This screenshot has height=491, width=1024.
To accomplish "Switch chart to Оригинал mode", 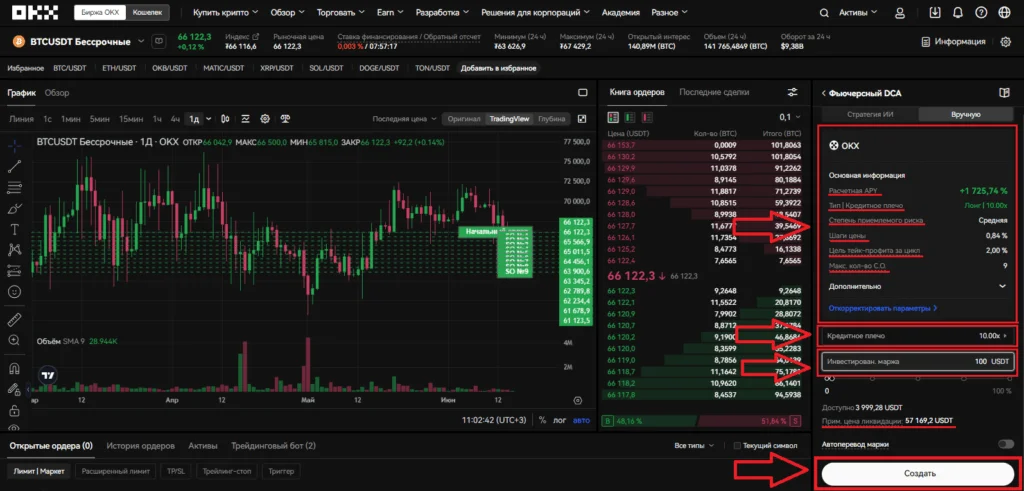I will point(464,119).
